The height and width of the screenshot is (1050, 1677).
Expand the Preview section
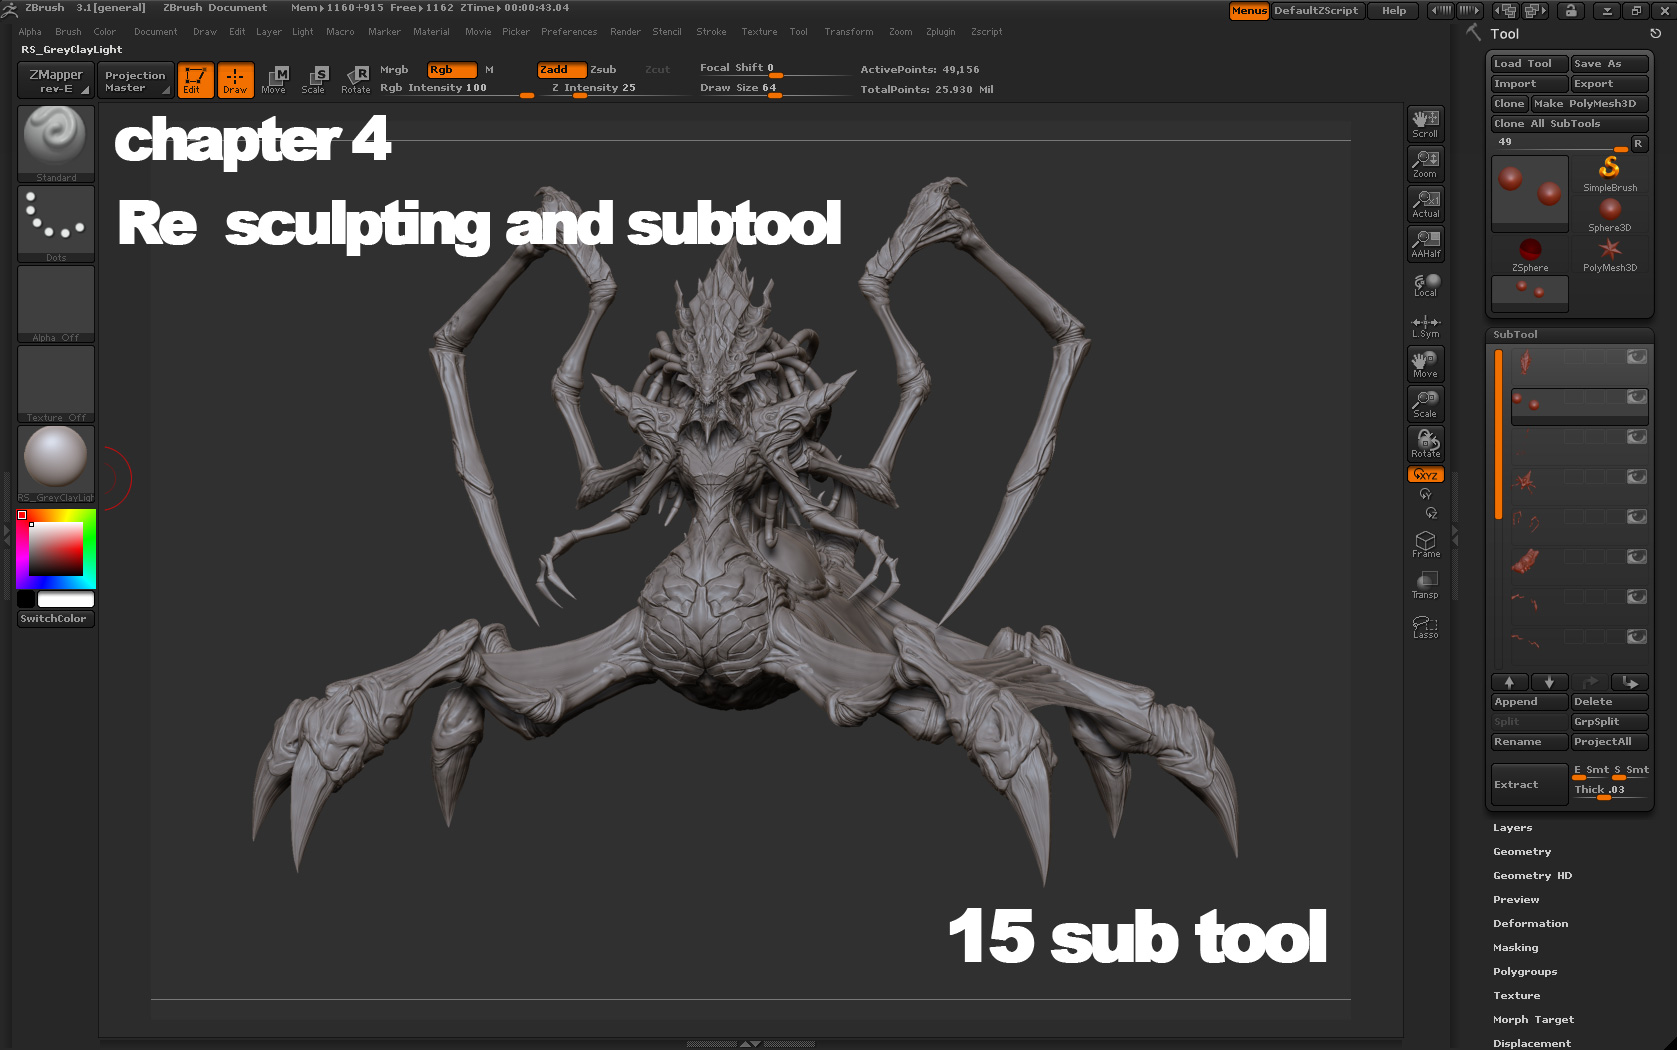(1516, 900)
